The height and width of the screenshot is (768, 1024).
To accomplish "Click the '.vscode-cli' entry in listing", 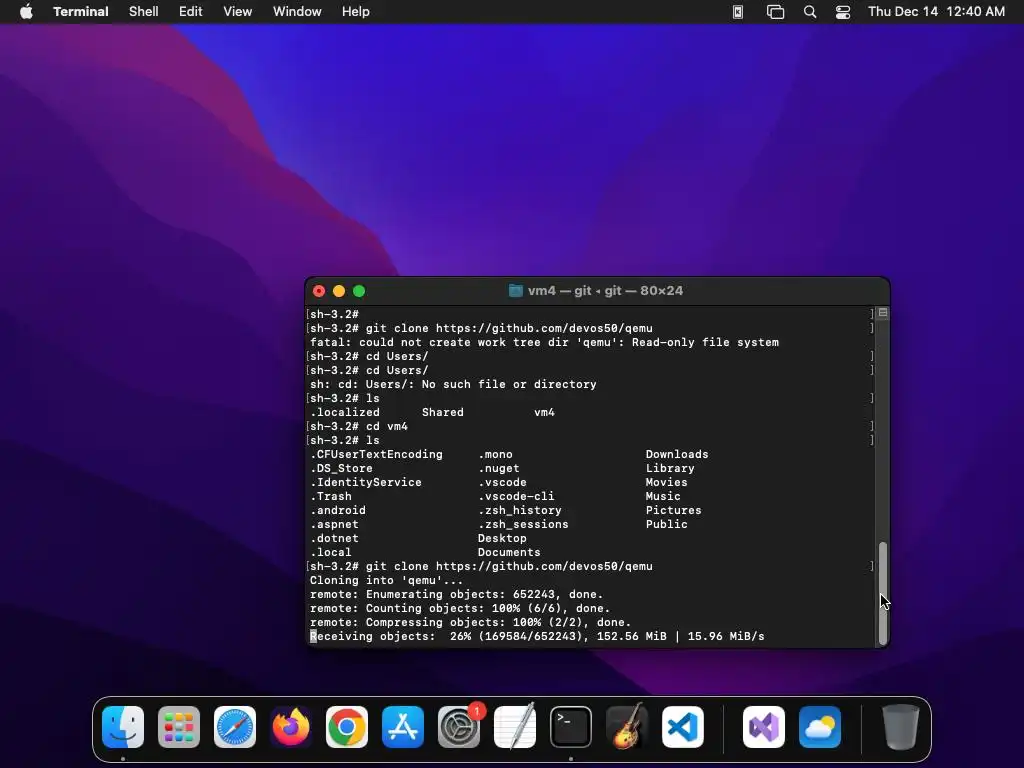I will coord(516,496).
